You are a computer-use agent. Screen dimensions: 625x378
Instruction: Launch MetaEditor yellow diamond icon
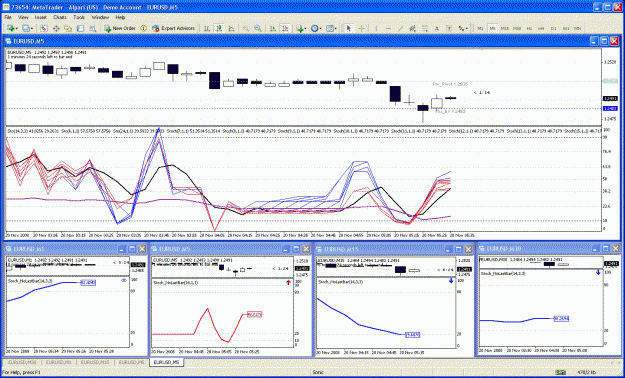(143, 28)
